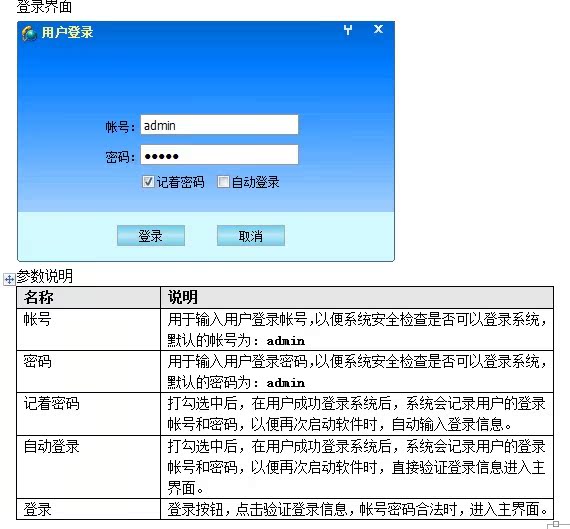Focus the 密码 password field

(220, 155)
